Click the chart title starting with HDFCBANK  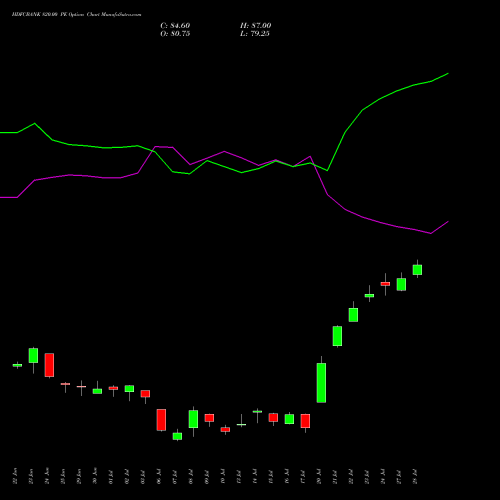[76, 15]
